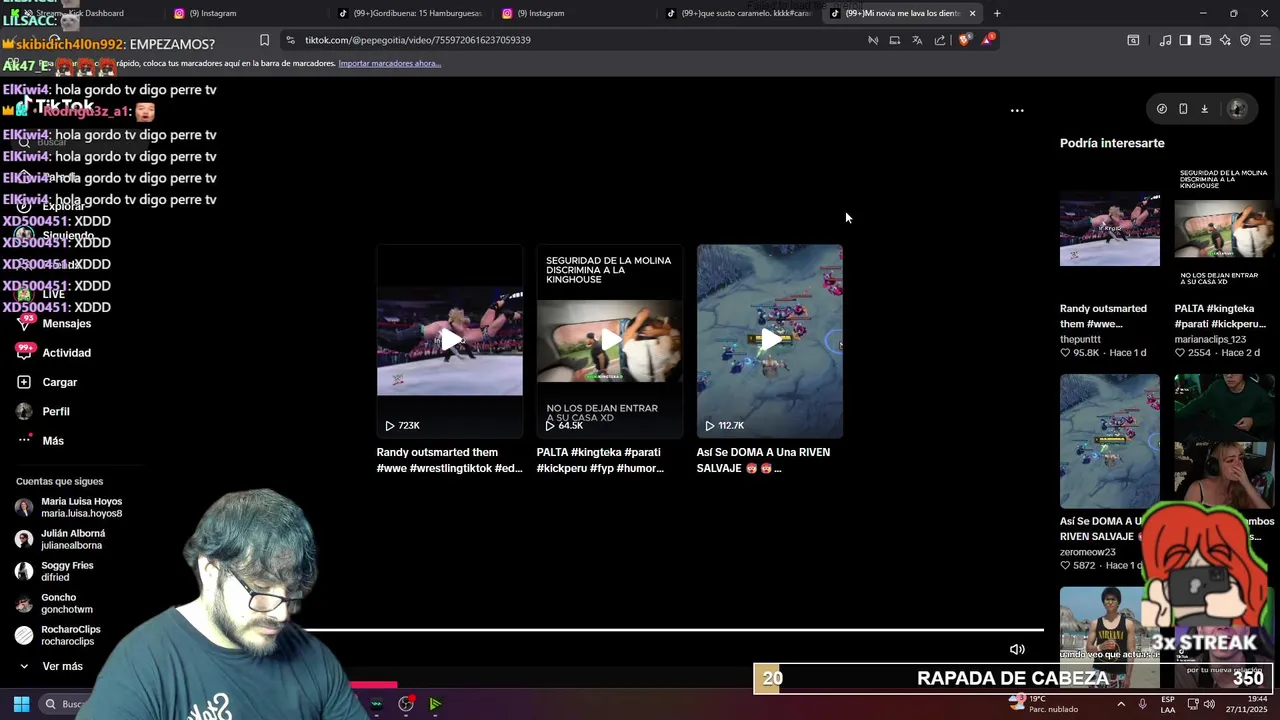Image resolution: width=1280 pixels, height=720 pixels.
Task: Click Importar marcadores ahora link
Action: 389,63
